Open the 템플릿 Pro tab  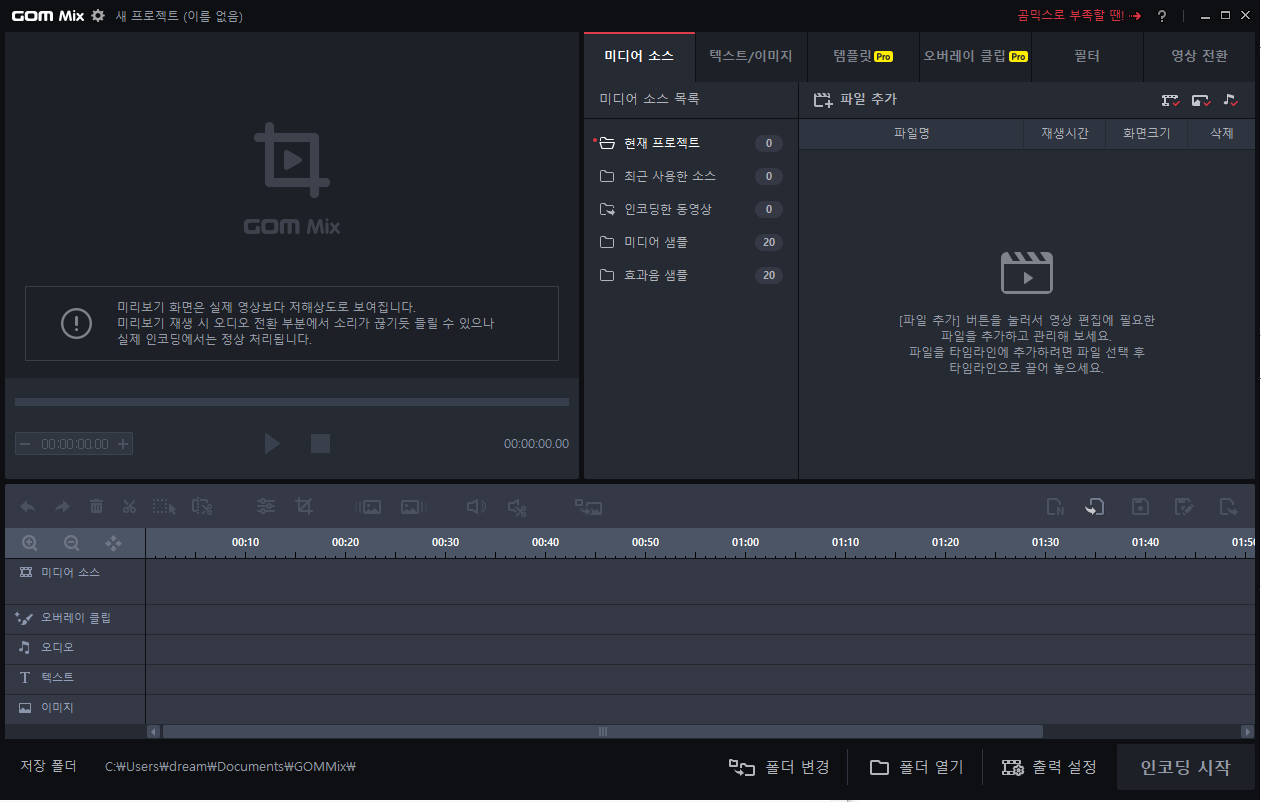click(x=863, y=56)
